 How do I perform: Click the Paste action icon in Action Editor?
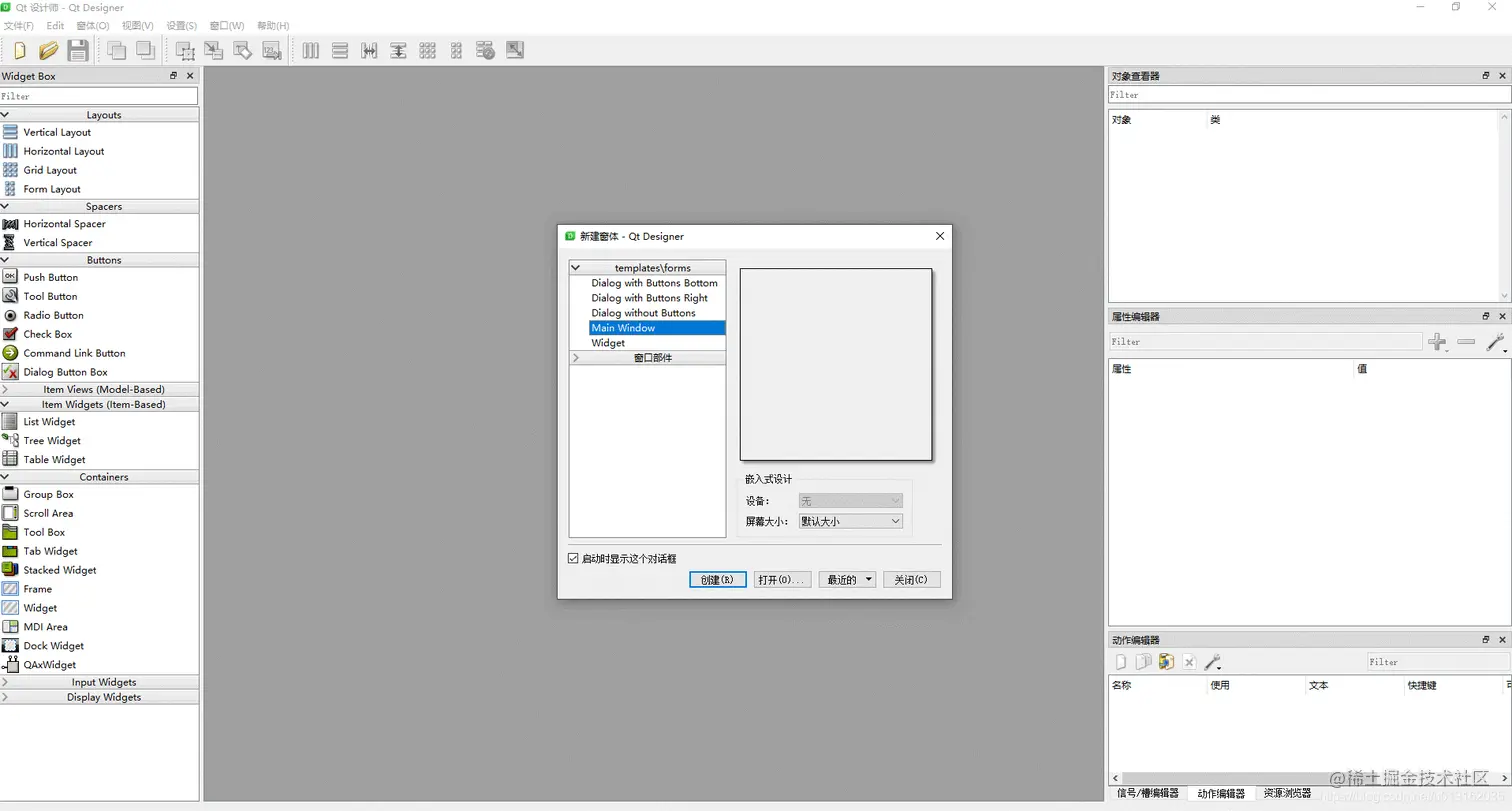(x=1166, y=662)
